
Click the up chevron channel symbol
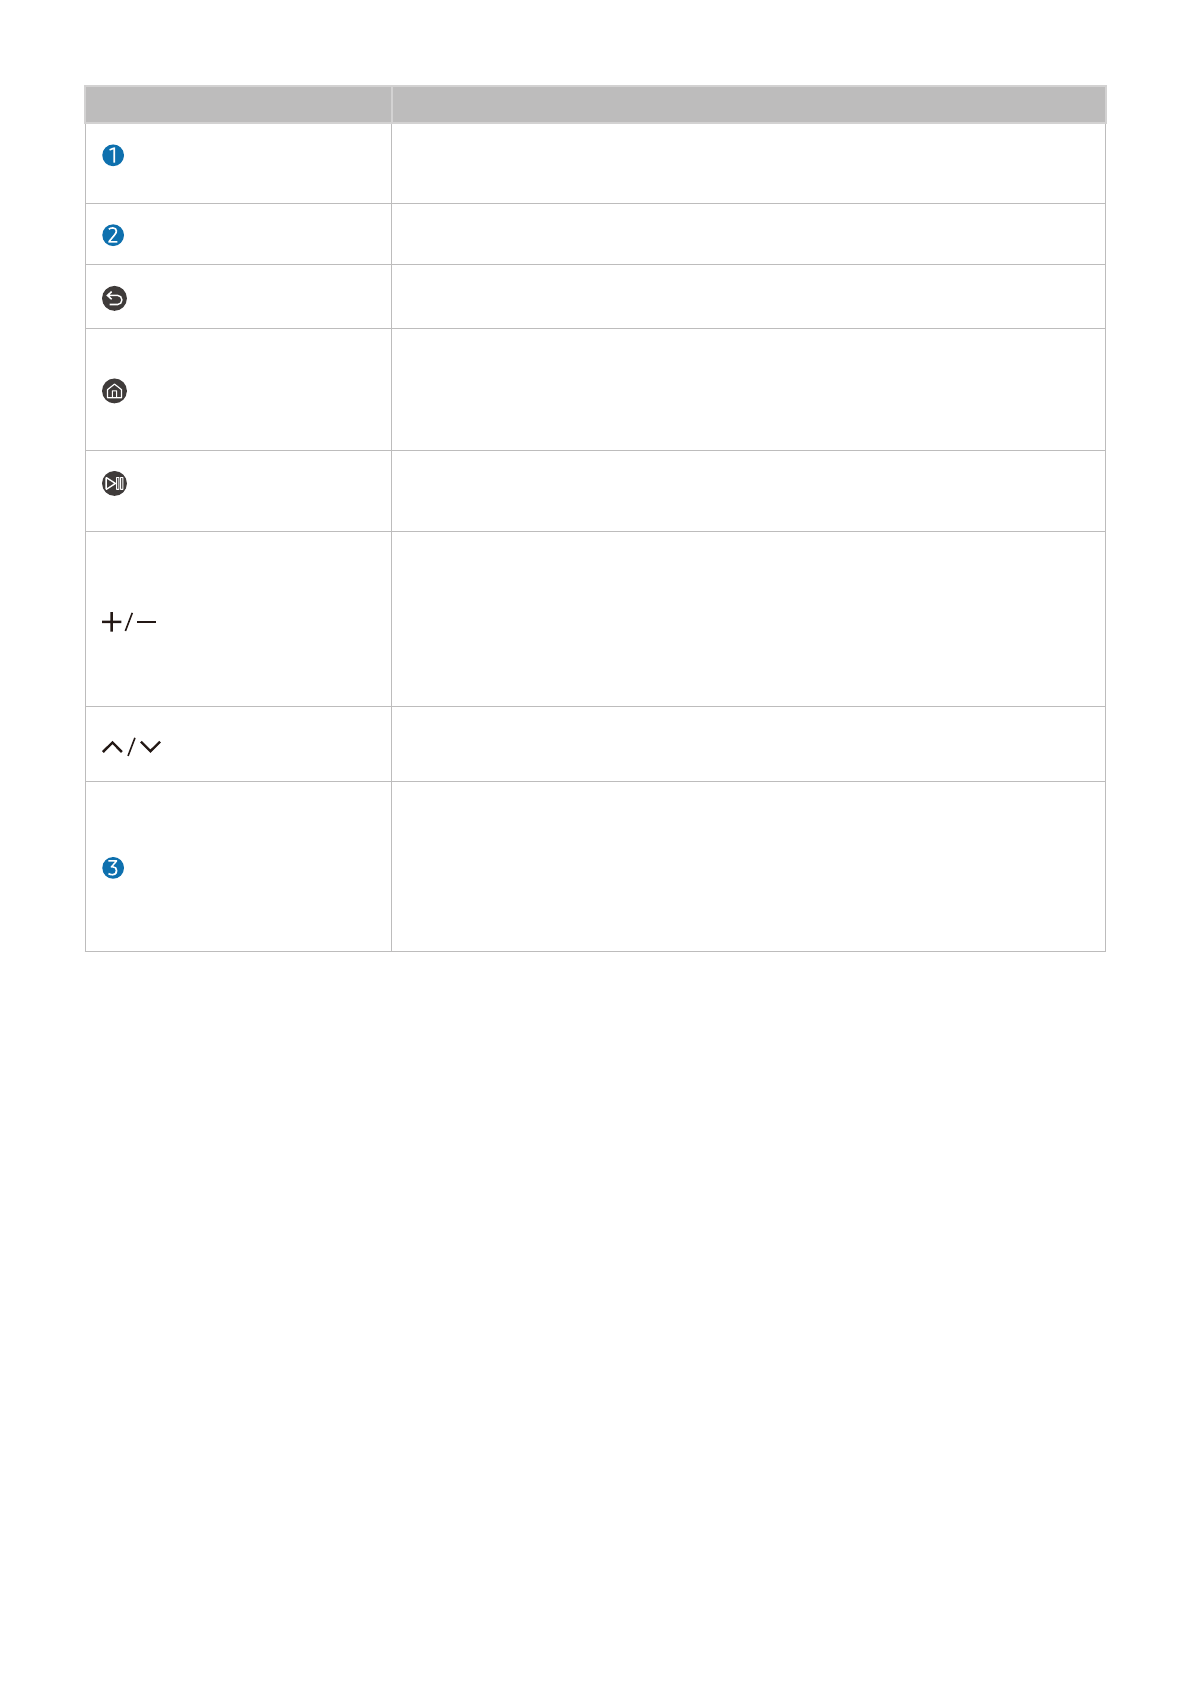(x=112, y=747)
